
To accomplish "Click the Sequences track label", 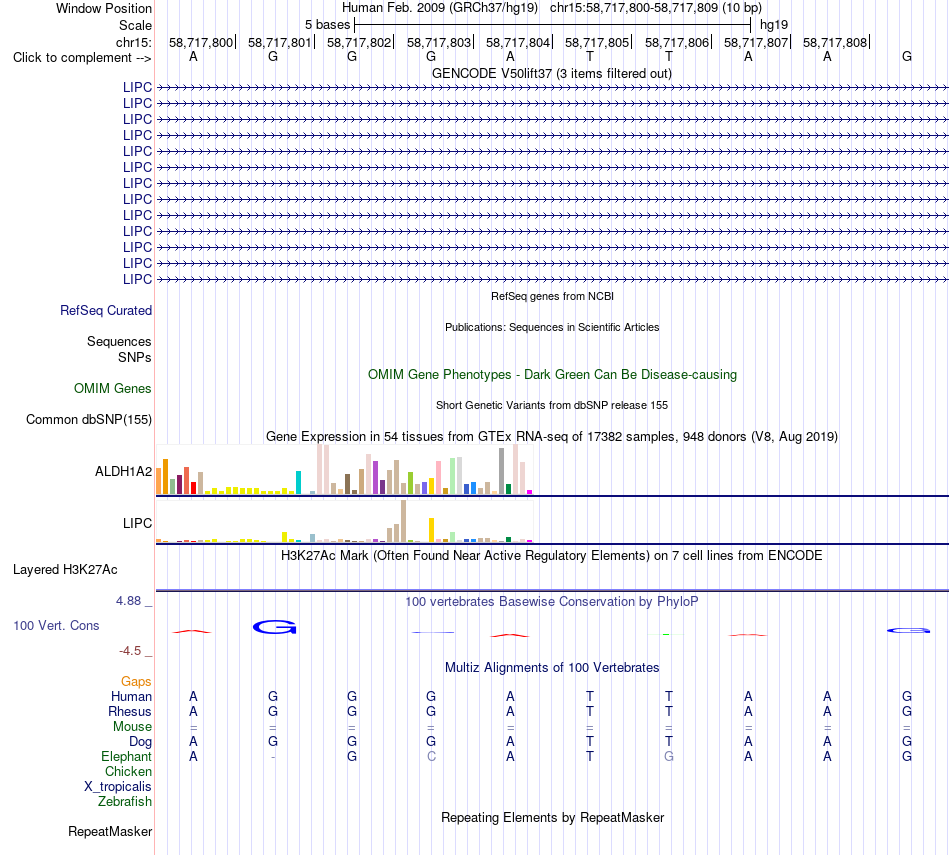I will click(119, 341).
